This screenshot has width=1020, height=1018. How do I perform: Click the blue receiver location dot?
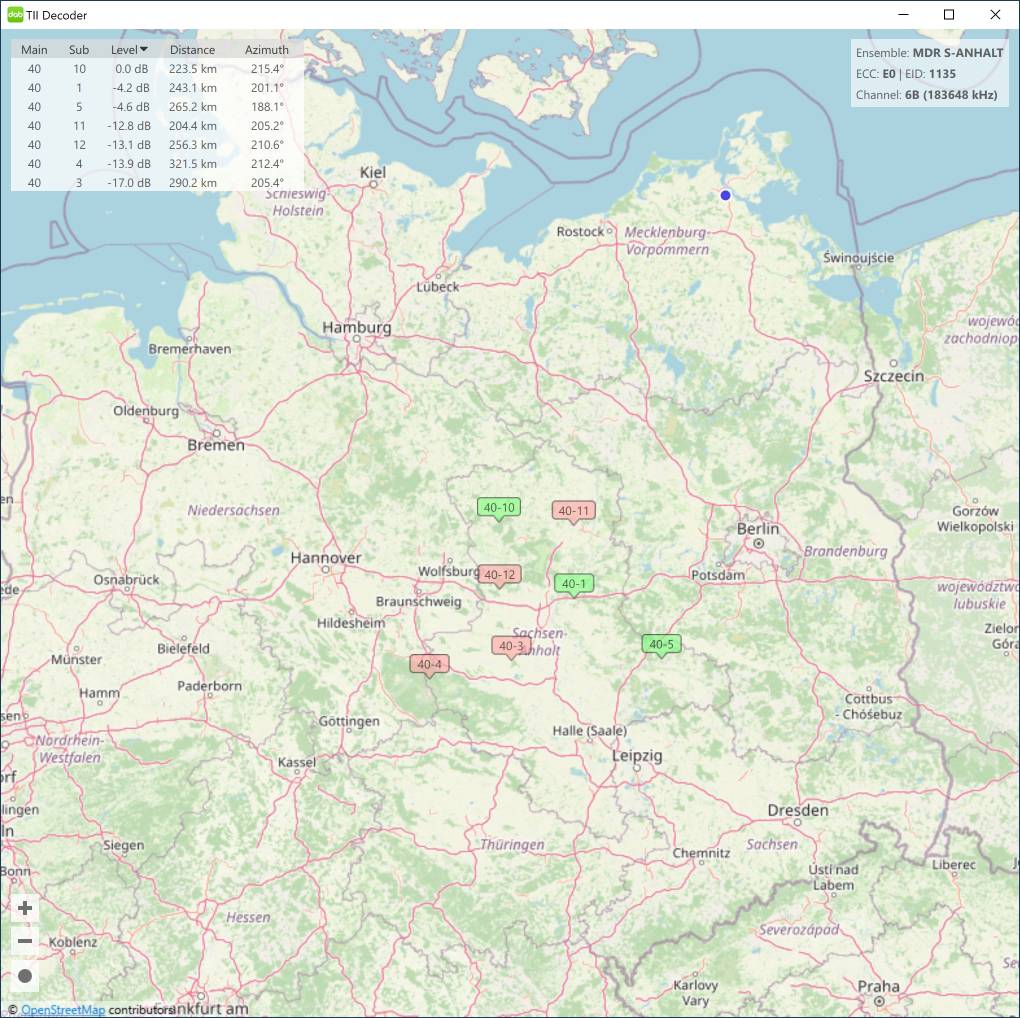coord(726,195)
